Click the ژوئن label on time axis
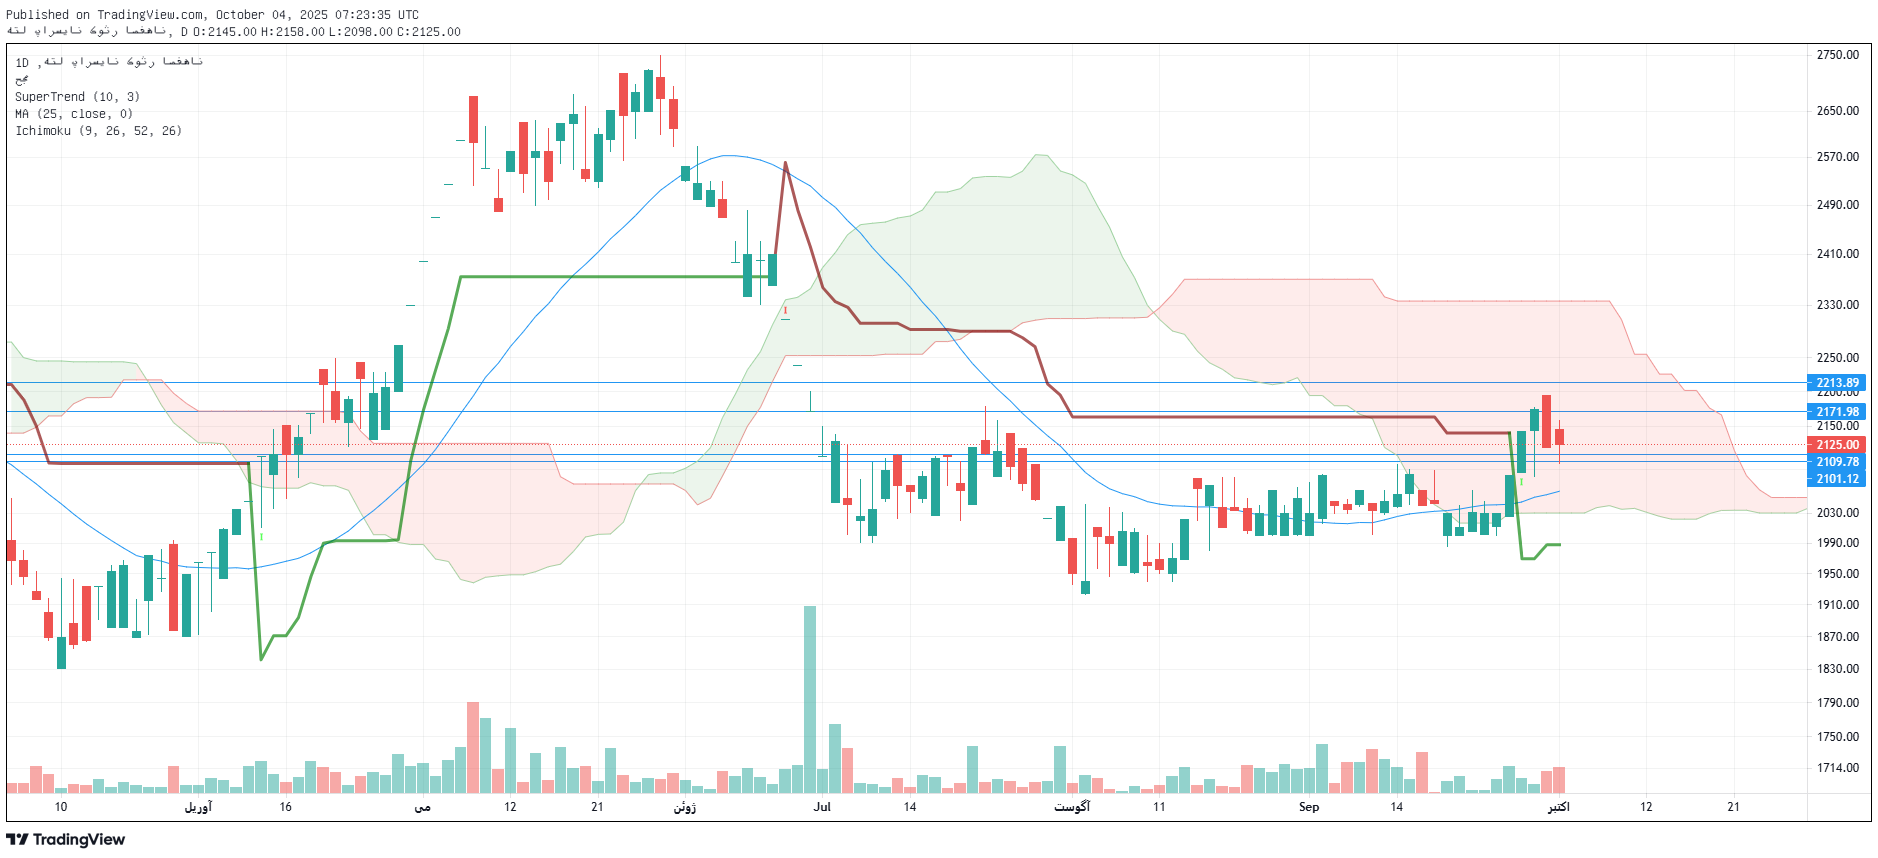 click(684, 807)
